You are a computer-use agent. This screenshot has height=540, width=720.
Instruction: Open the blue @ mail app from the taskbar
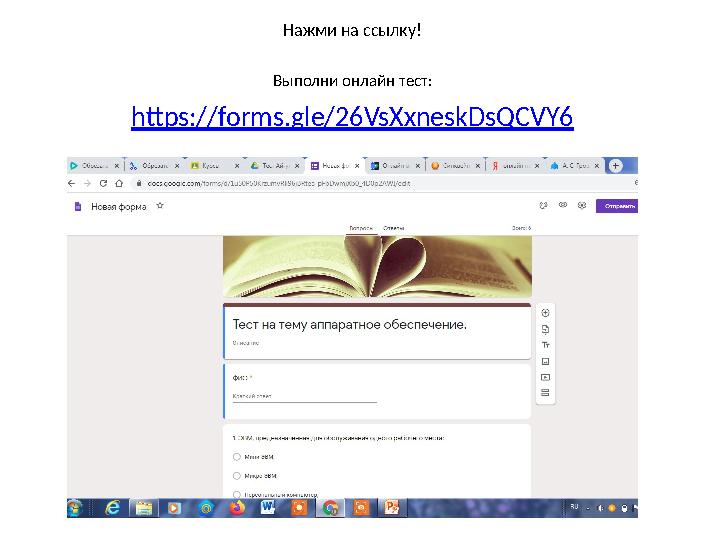click(x=206, y=508)
